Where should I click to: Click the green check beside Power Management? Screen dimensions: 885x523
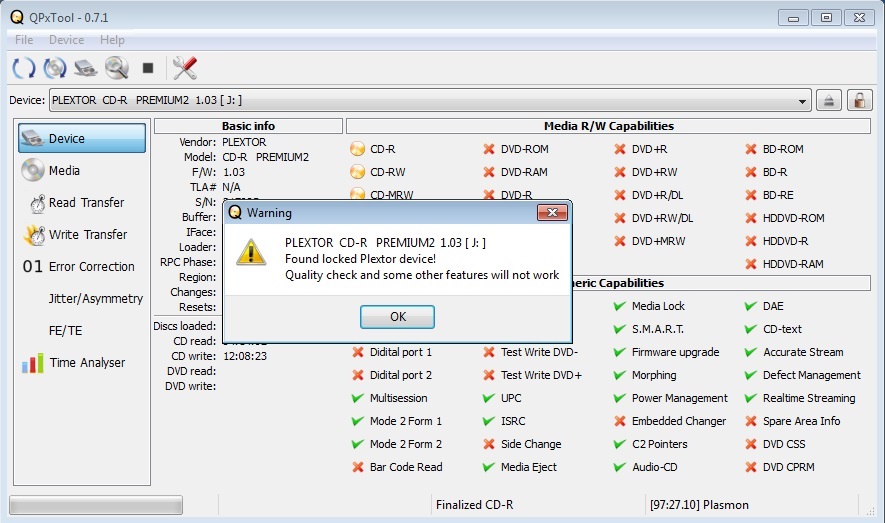tap(620, 398)
